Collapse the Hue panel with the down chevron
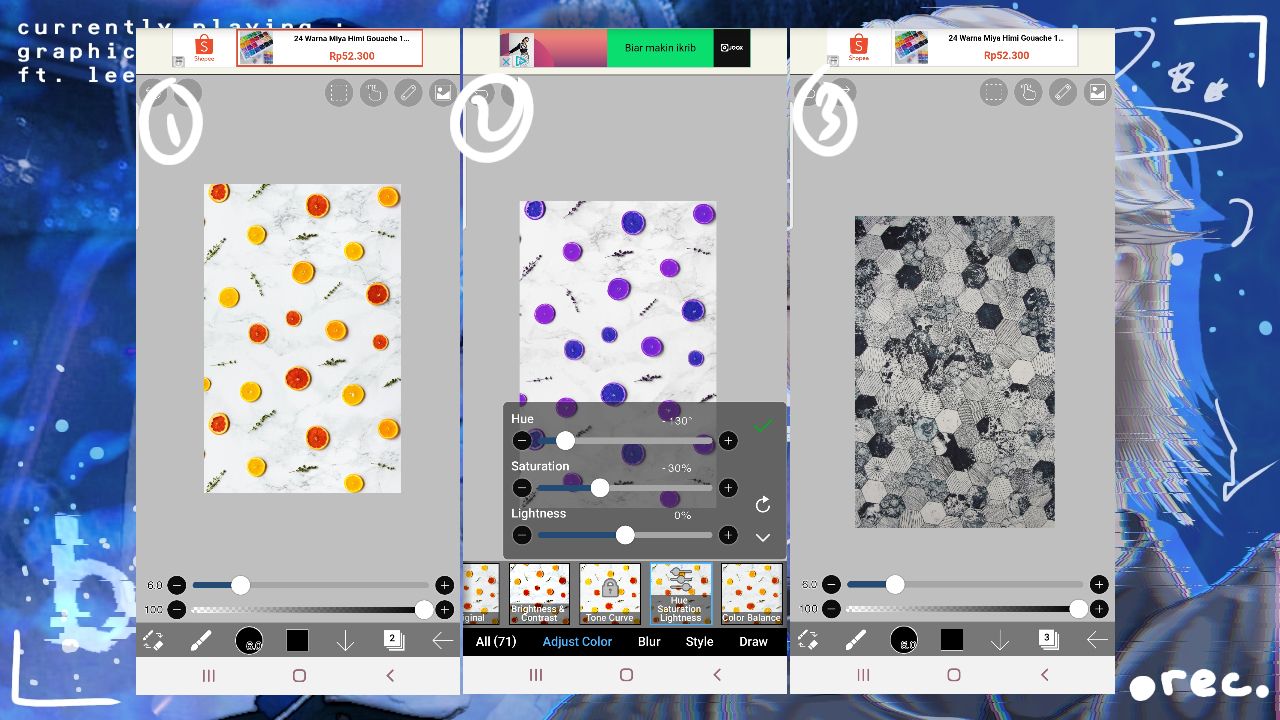Screen dimensions: 1280x720 pos(762,537)
